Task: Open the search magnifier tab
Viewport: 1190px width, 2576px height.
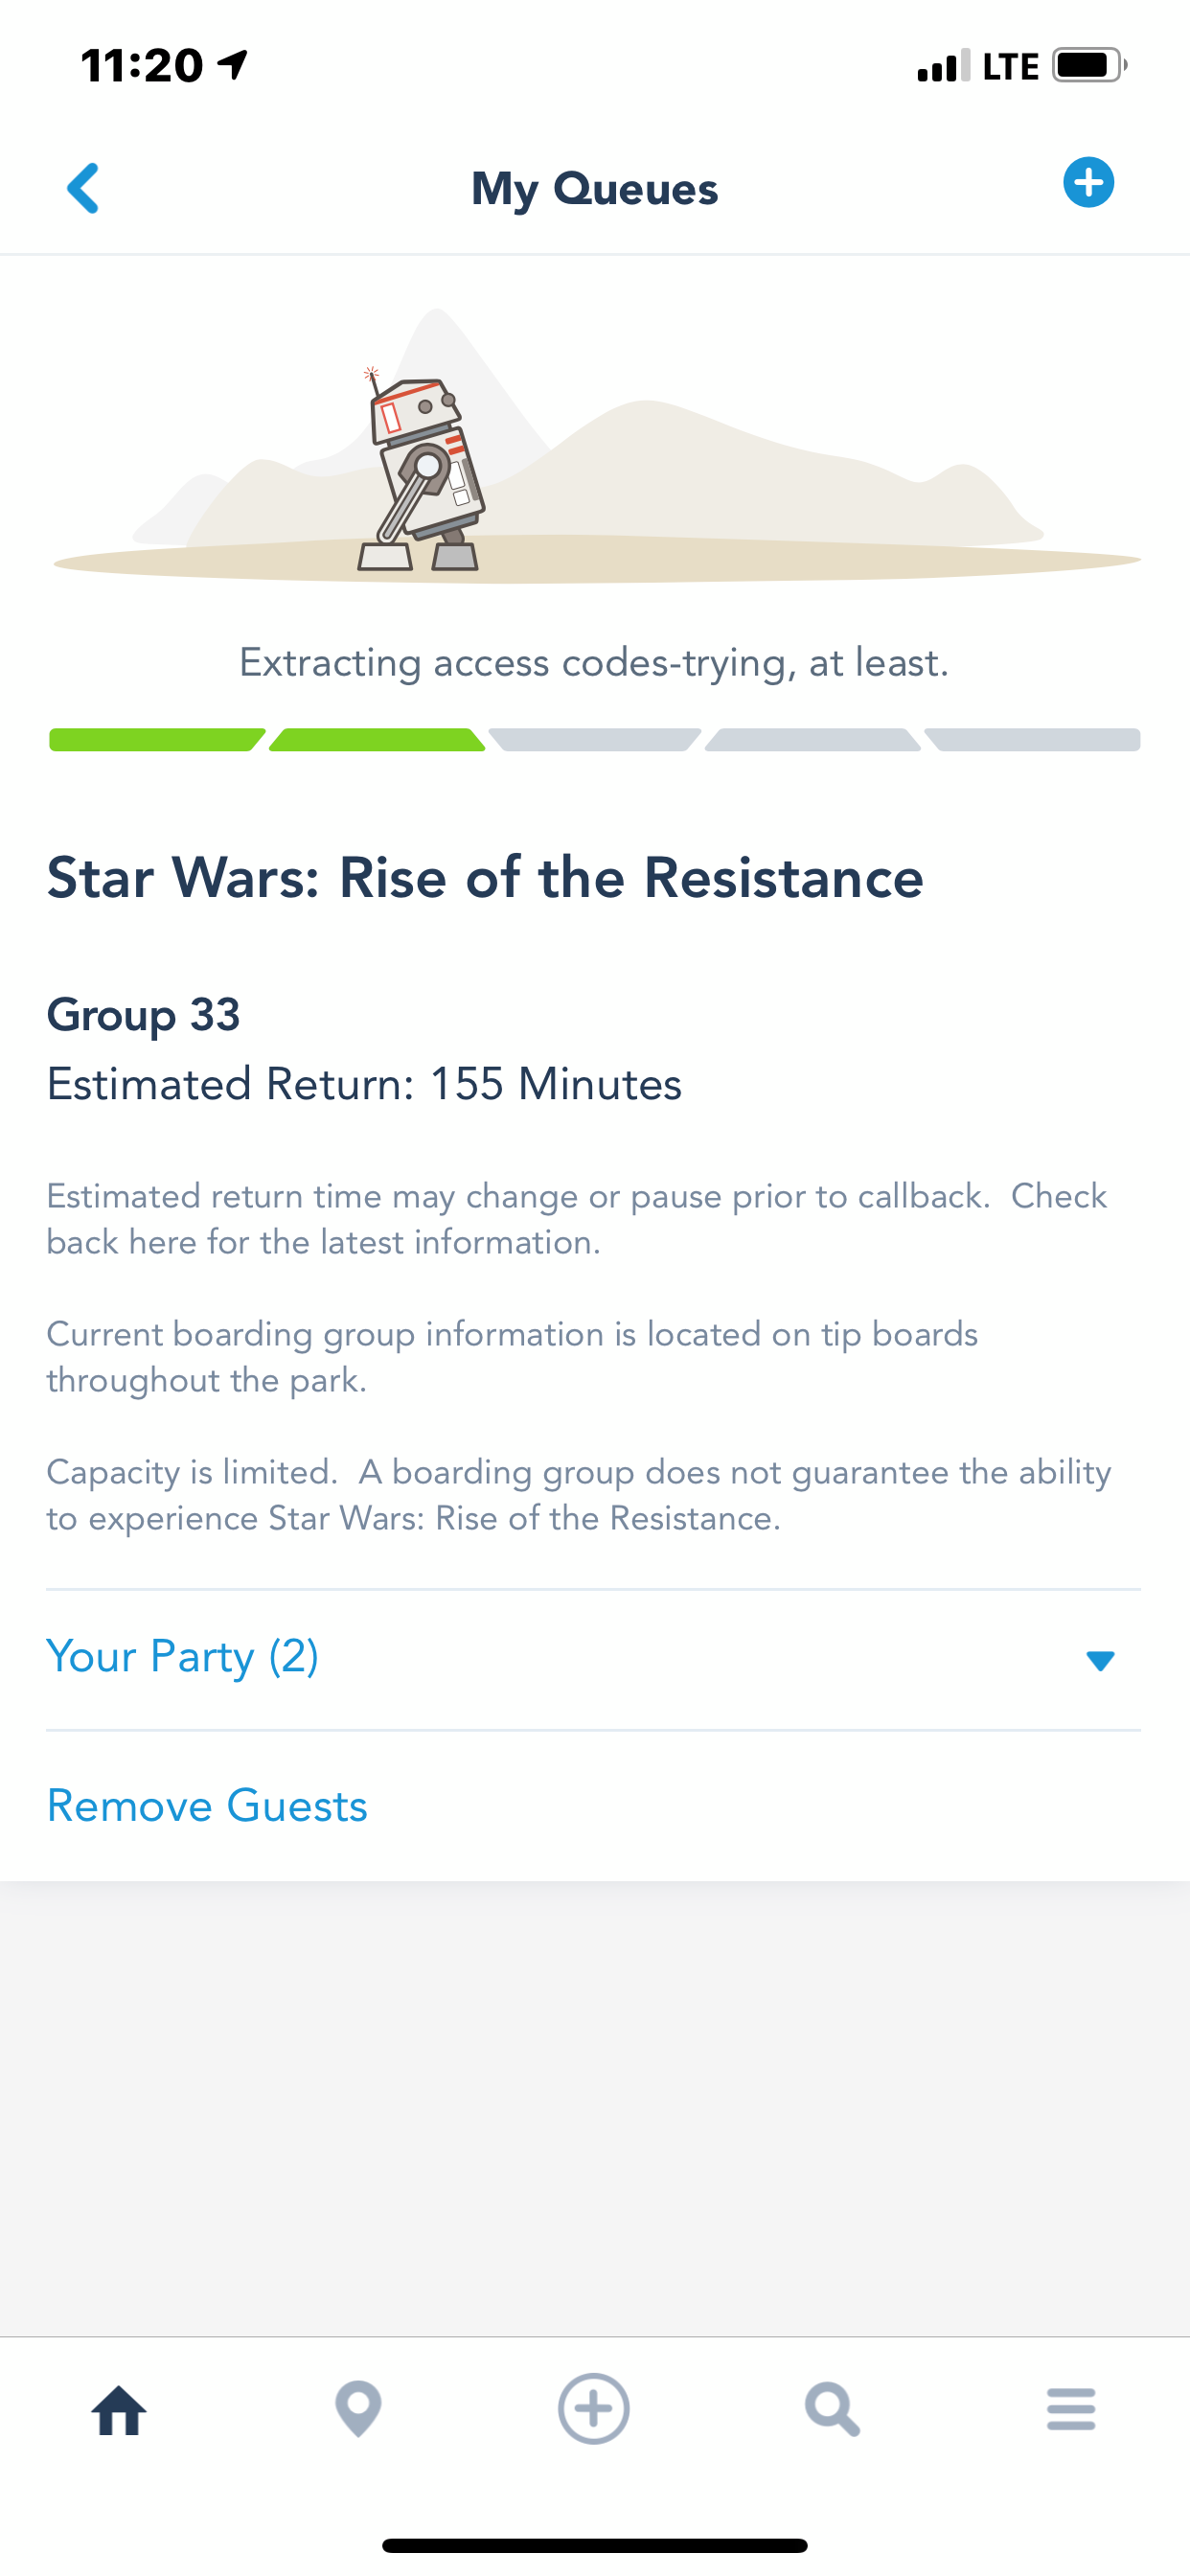Action: coord(832,2410)
